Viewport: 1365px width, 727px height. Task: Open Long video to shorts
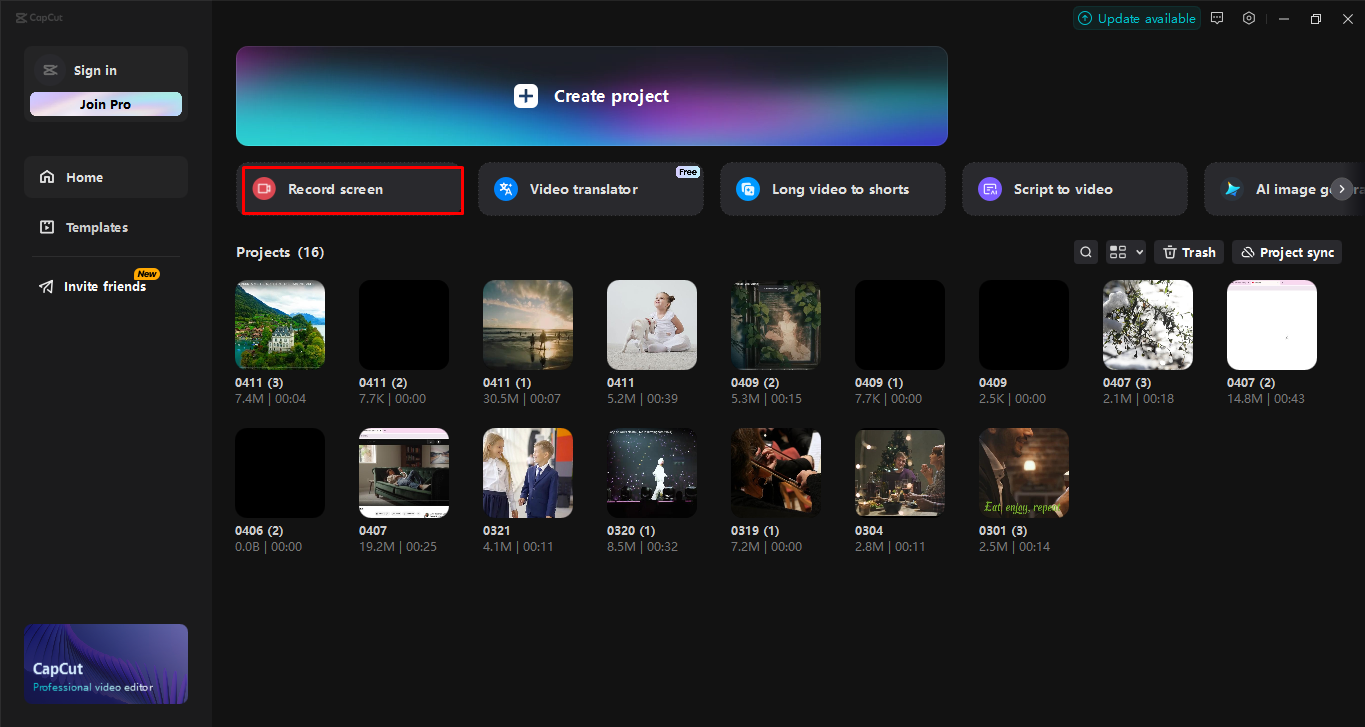coord(833,189)
